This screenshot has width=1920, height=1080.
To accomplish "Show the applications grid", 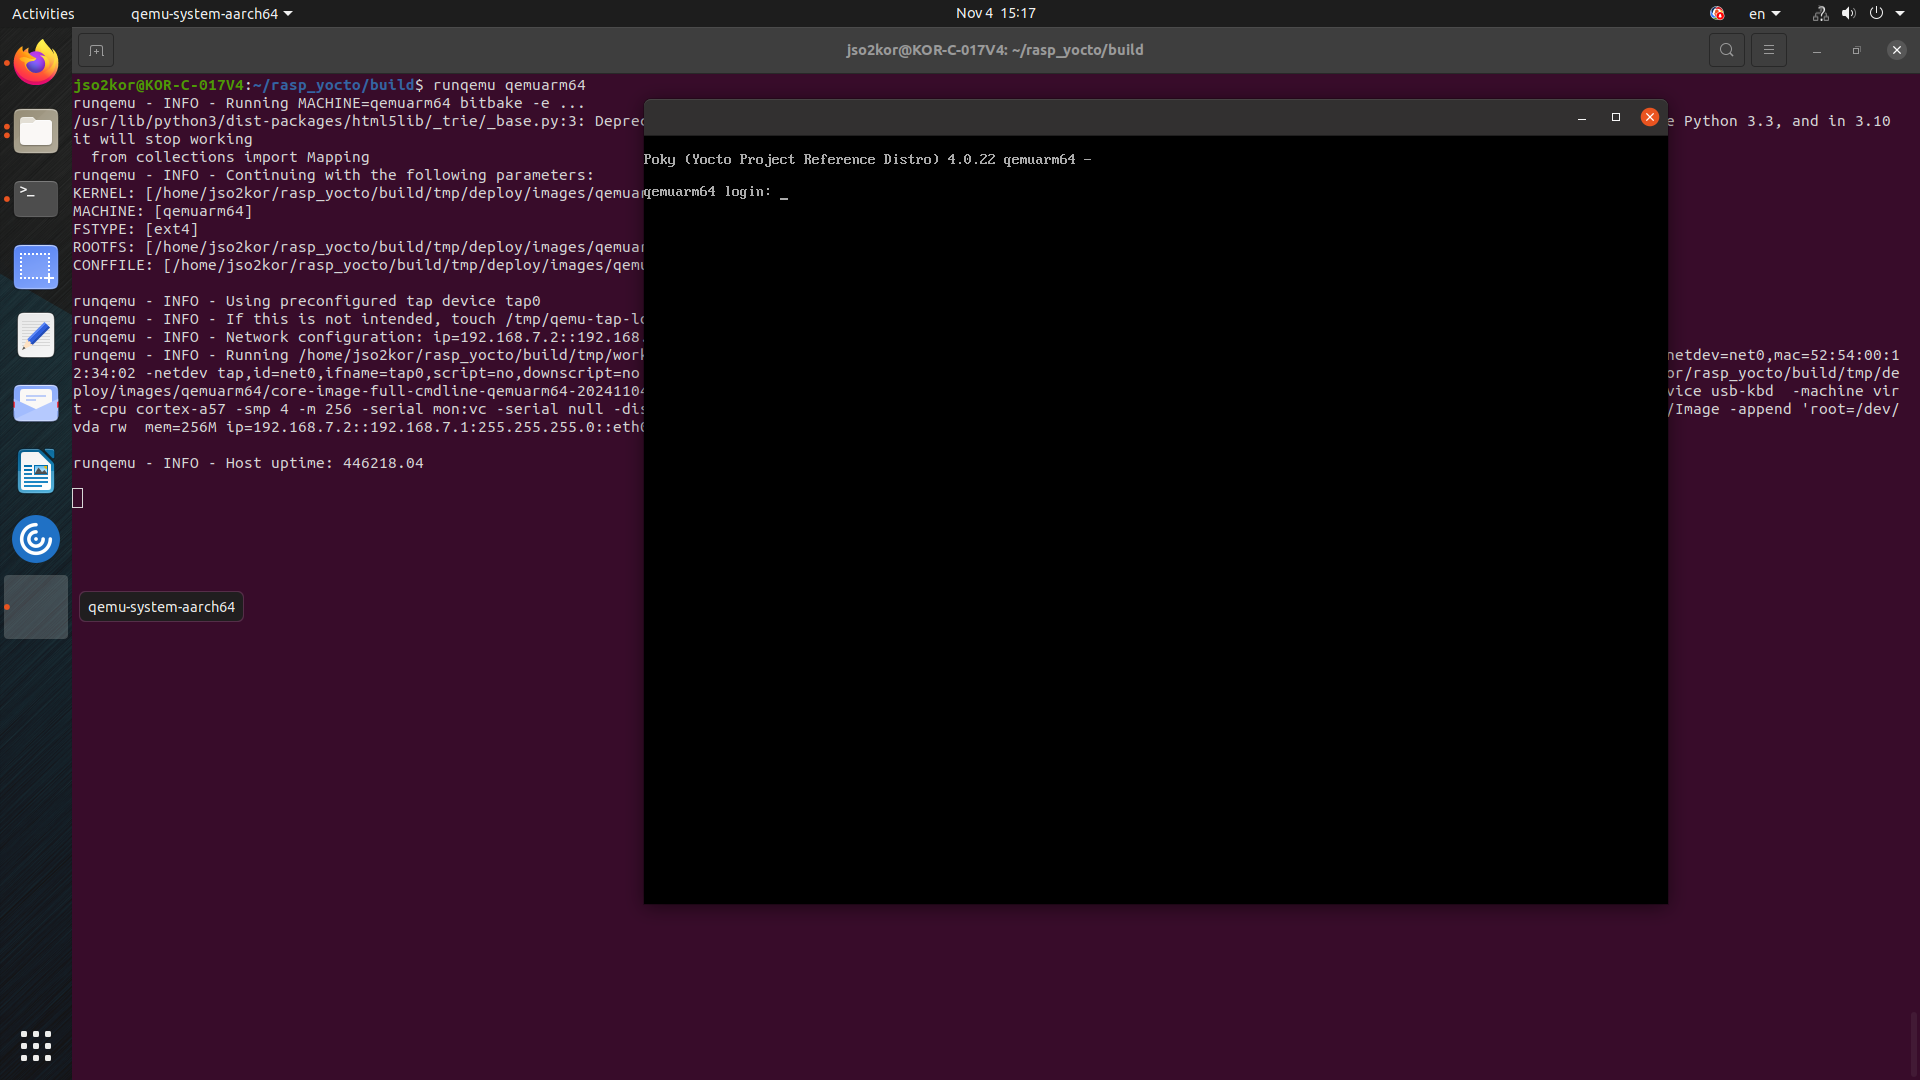I will (36, 1046).
